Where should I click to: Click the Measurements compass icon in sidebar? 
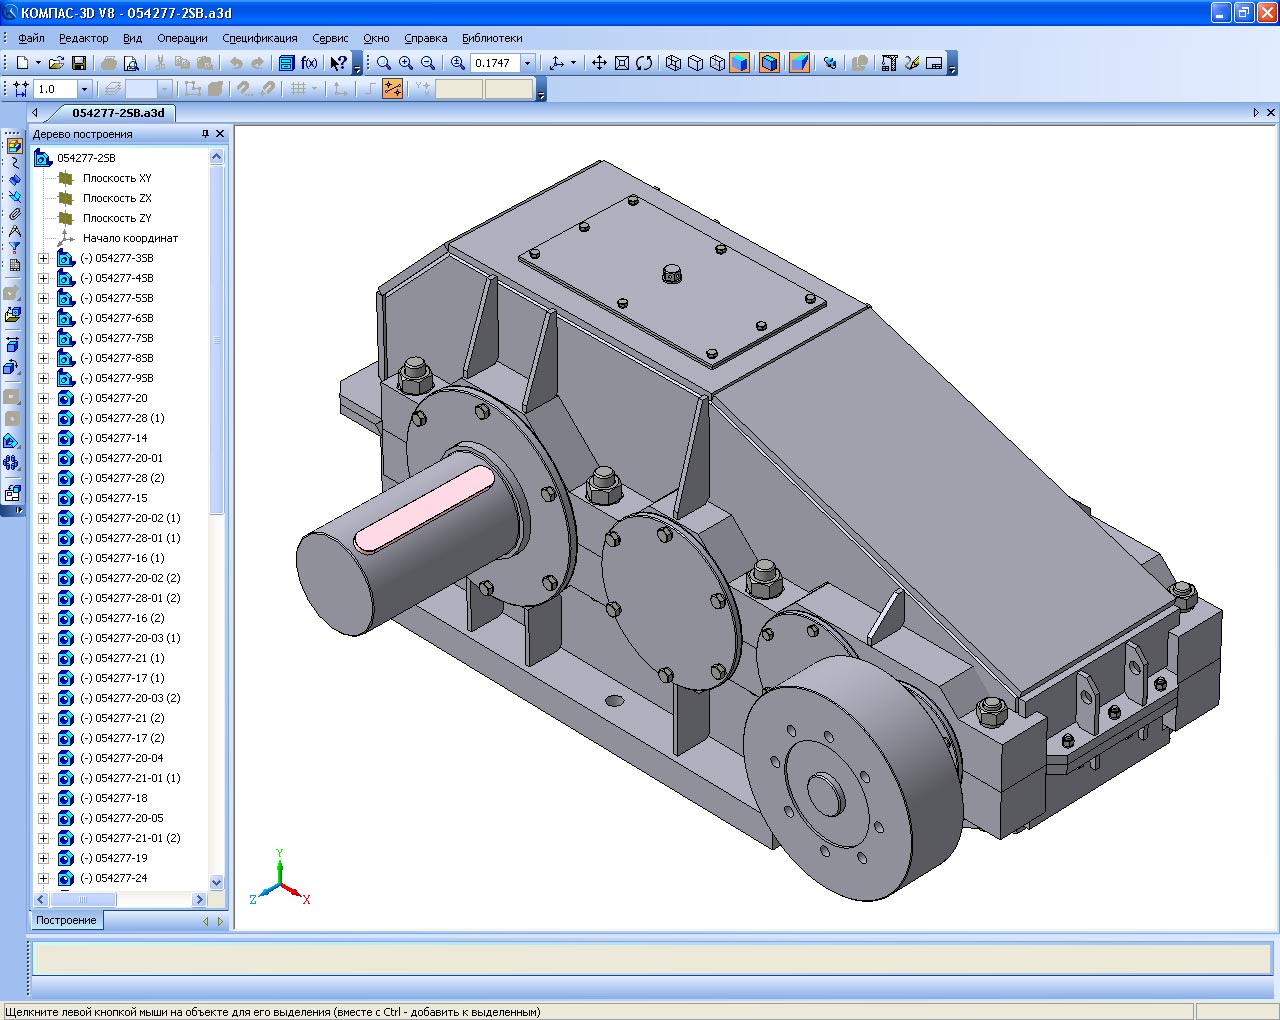(14, 231)
